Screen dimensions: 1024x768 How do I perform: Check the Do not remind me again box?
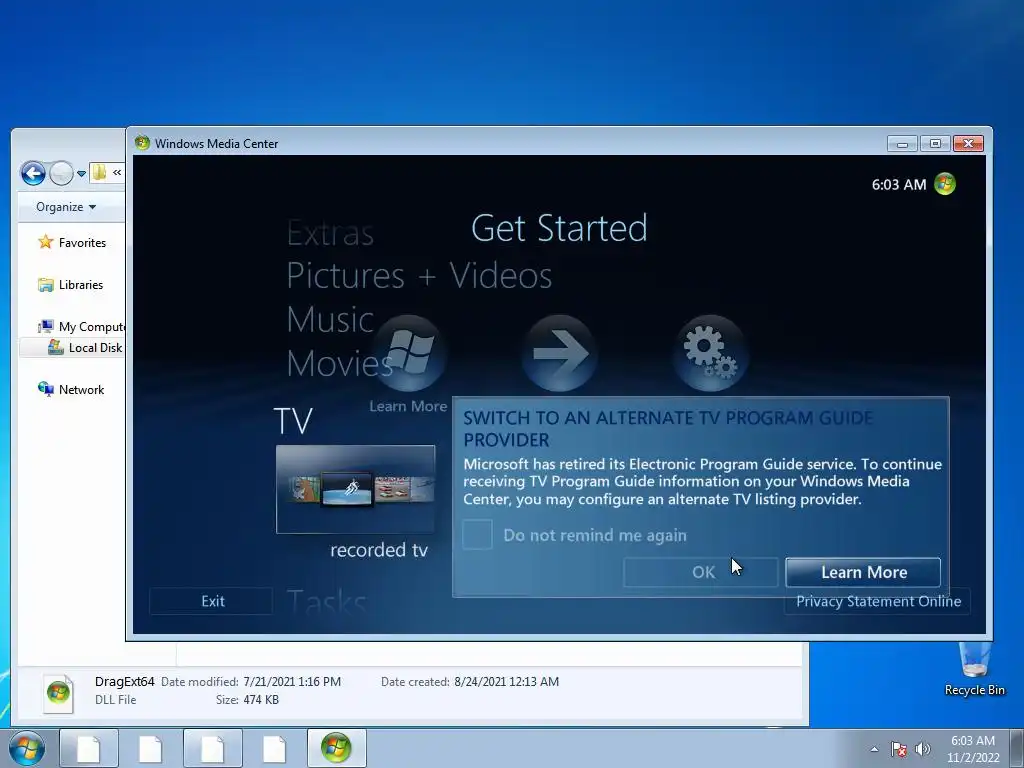click(x=477, y=535)
